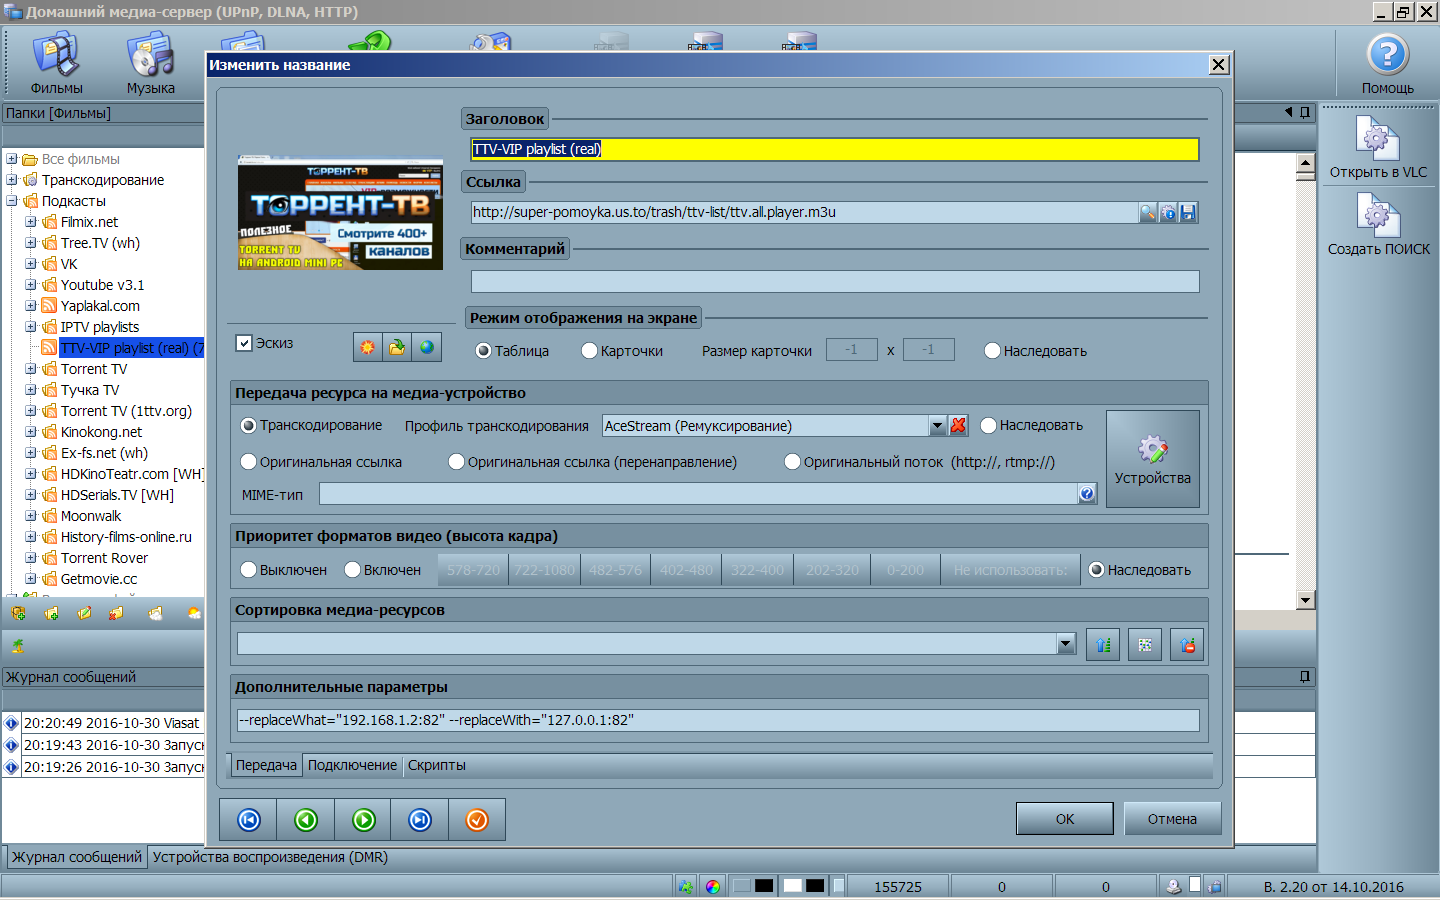Click the orange checkmark navigation button
Viewport: 1440px width, 900px height.
click(477, 820)
